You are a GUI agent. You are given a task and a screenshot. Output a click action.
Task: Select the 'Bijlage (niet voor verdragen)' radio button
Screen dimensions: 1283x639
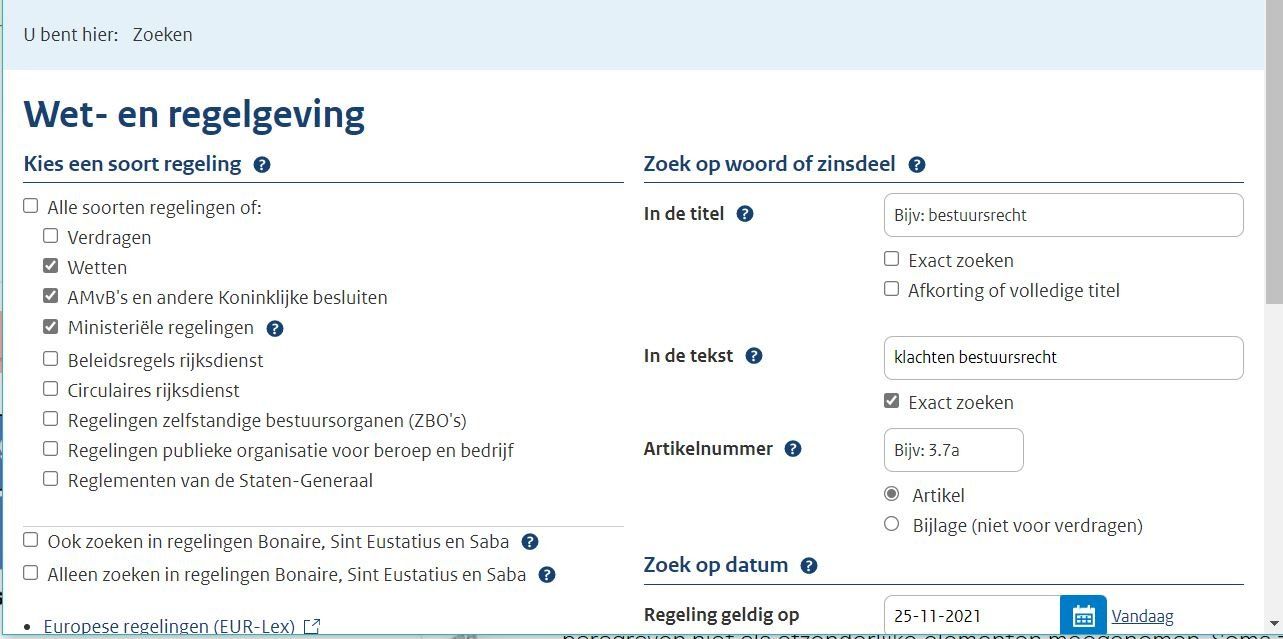892,524
